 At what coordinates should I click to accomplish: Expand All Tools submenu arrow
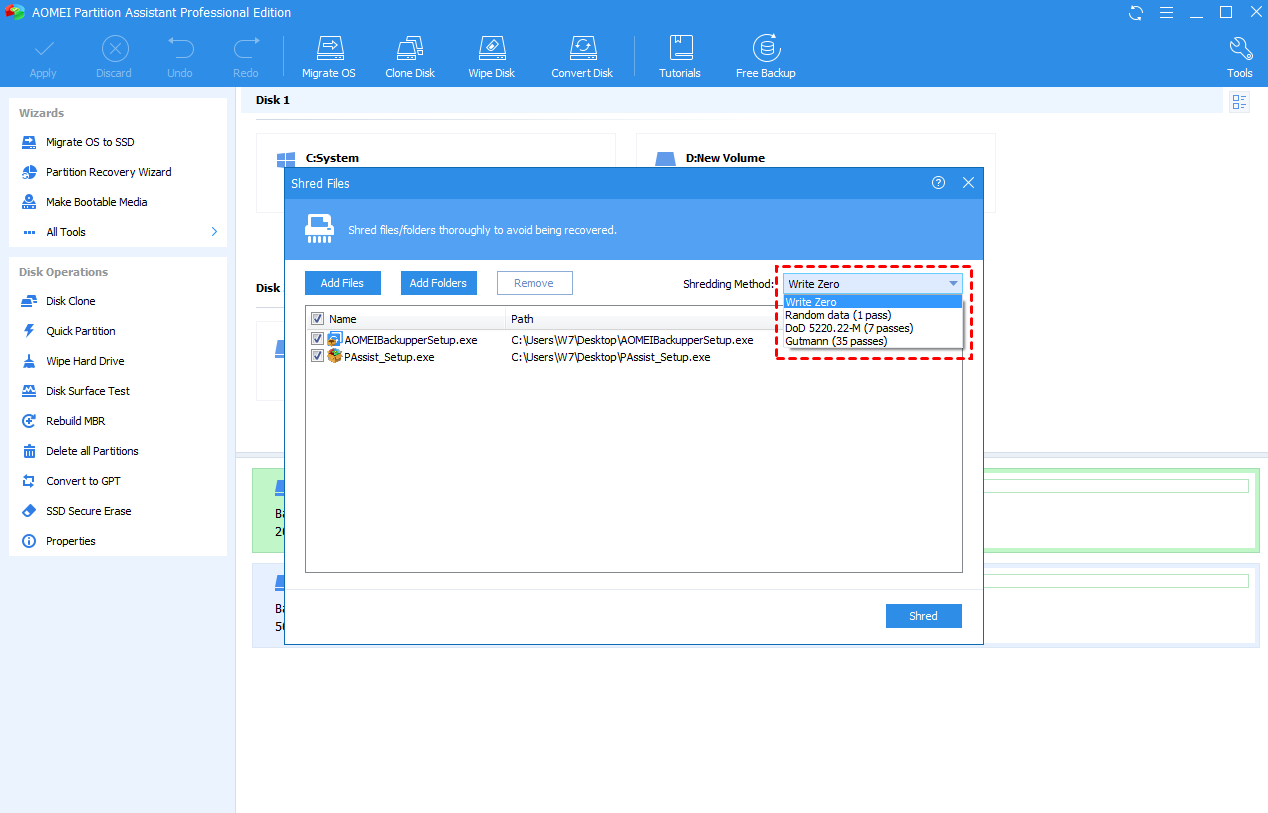[214, 232]
